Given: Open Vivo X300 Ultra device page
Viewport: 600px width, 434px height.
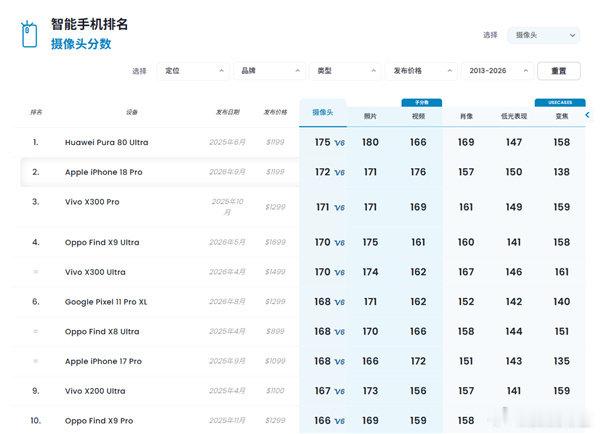Looking at the screenshot, I should (x=95, y=272).
